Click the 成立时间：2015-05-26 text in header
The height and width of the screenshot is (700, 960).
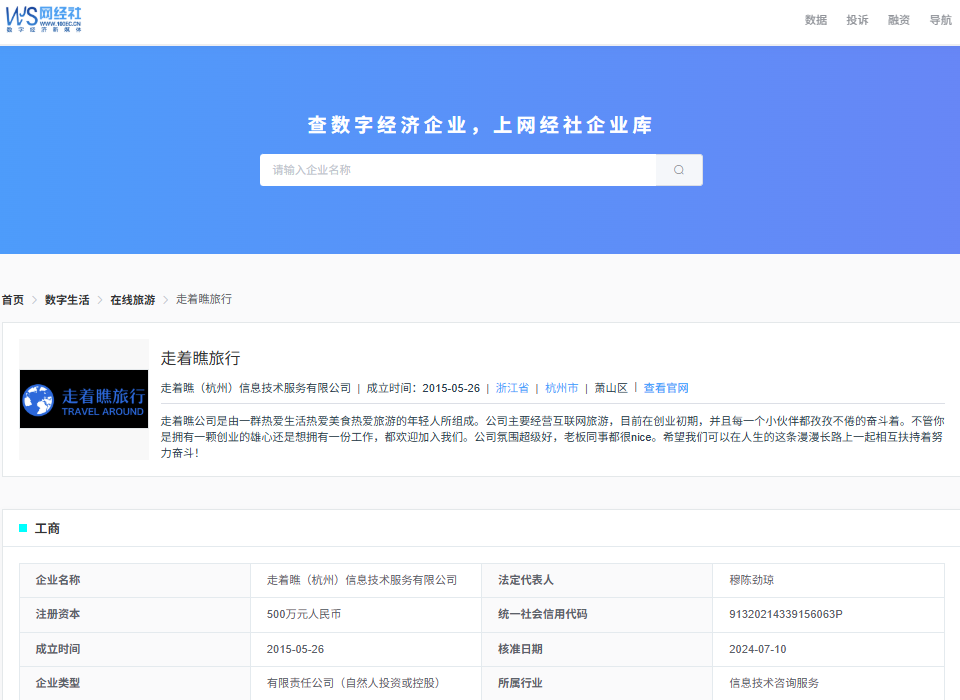pos(423,388)
